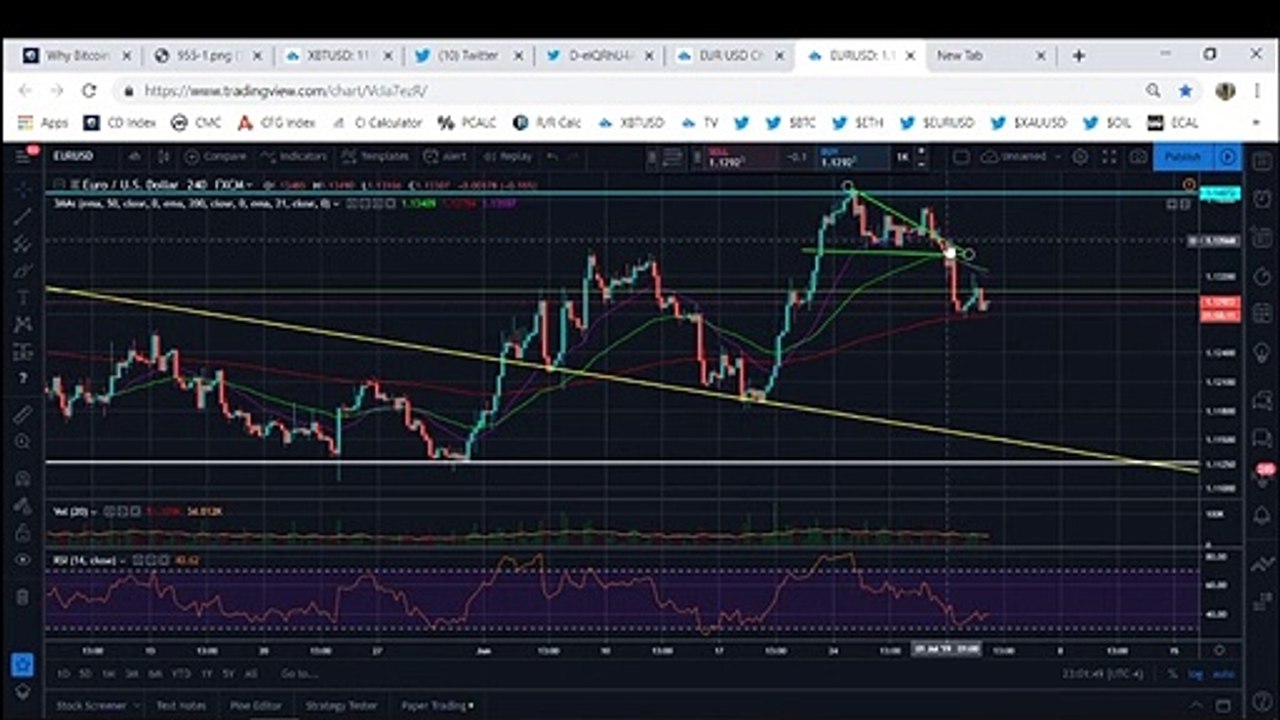The height and width of the screenshot is (720, 1280).
Task: Open chart settings gear icon
Action: pyautogui.click(x=1080, y=157)
